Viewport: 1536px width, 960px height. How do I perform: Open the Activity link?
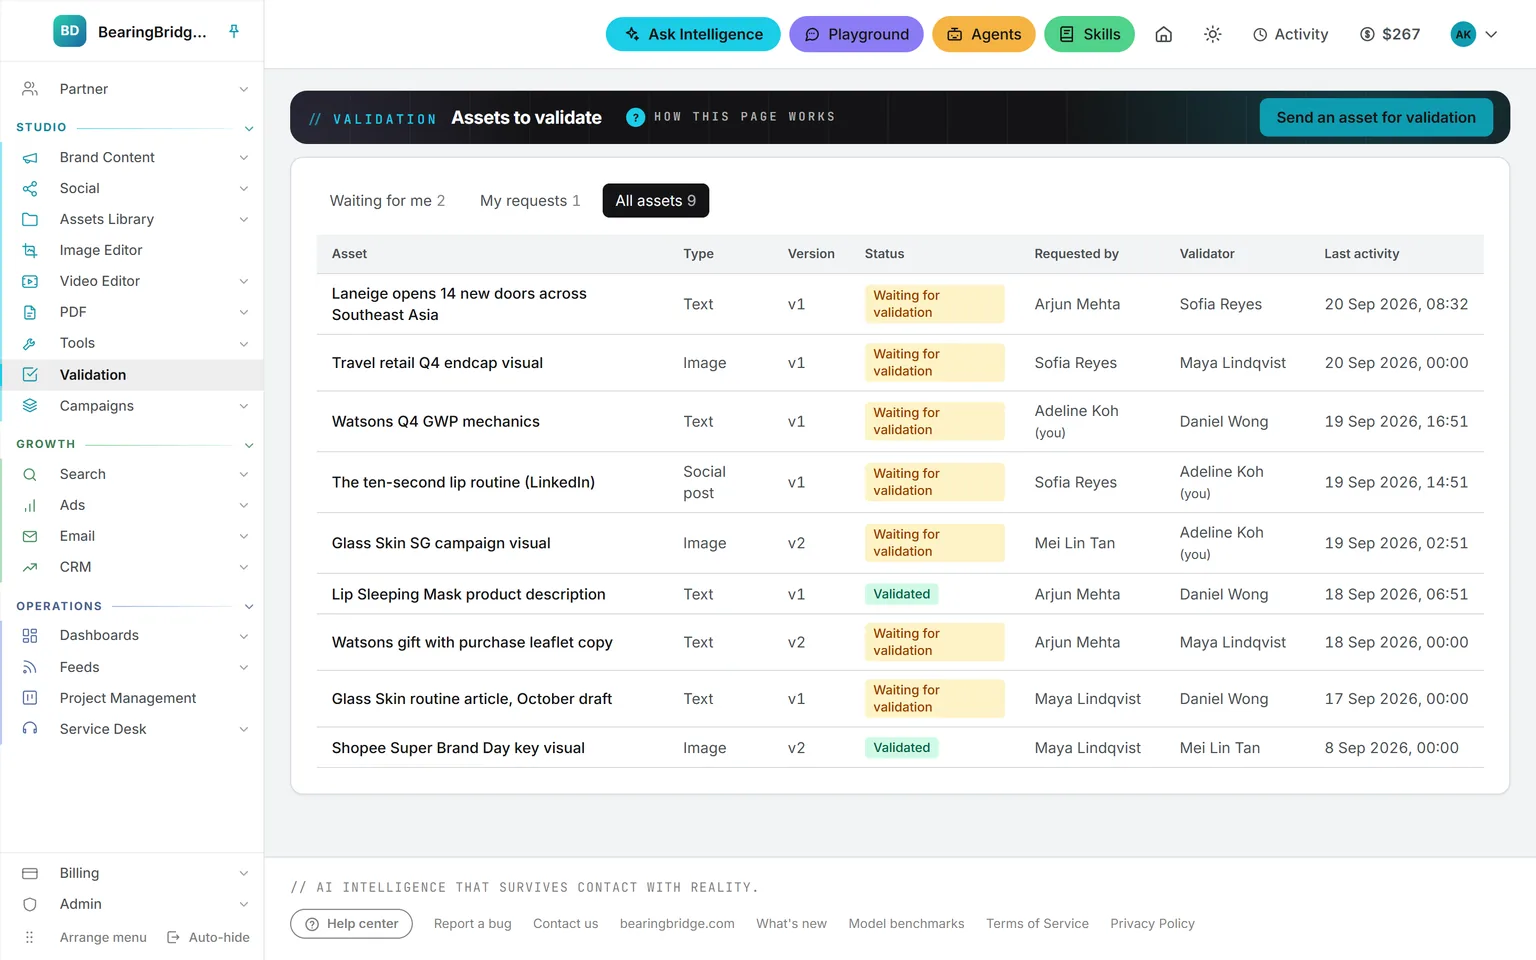click(x=1291, y=34)
